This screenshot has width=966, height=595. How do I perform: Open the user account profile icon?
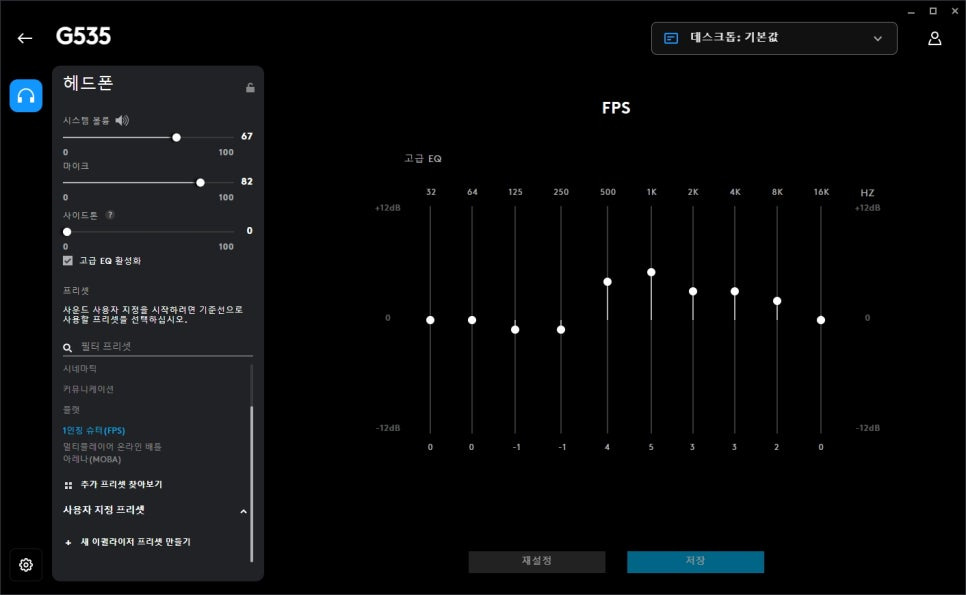pyautogui.click(x=935, y=38)
